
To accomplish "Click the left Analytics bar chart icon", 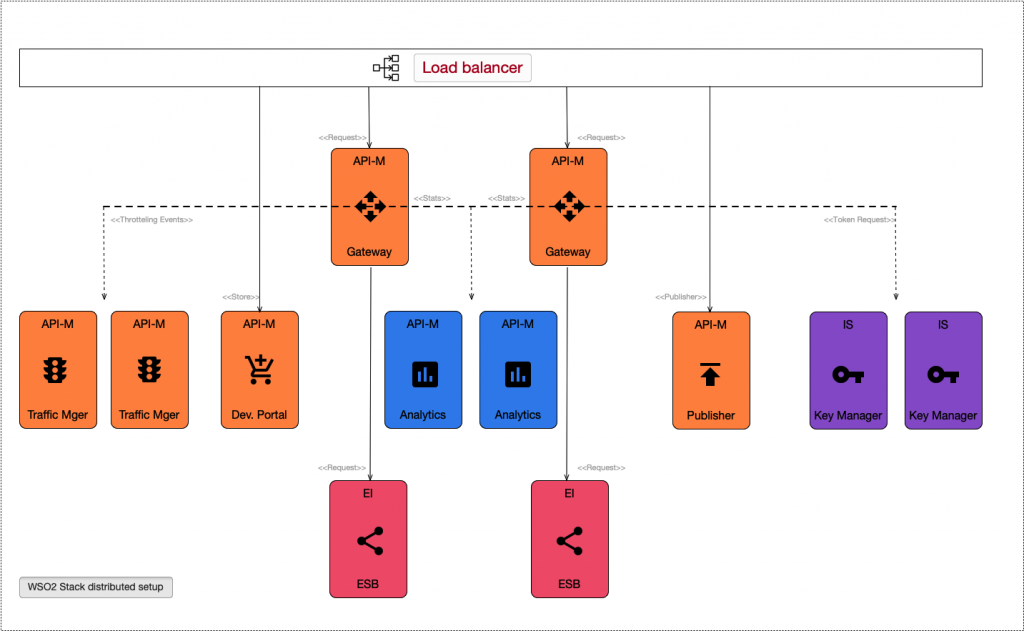I will click(425, 374).
